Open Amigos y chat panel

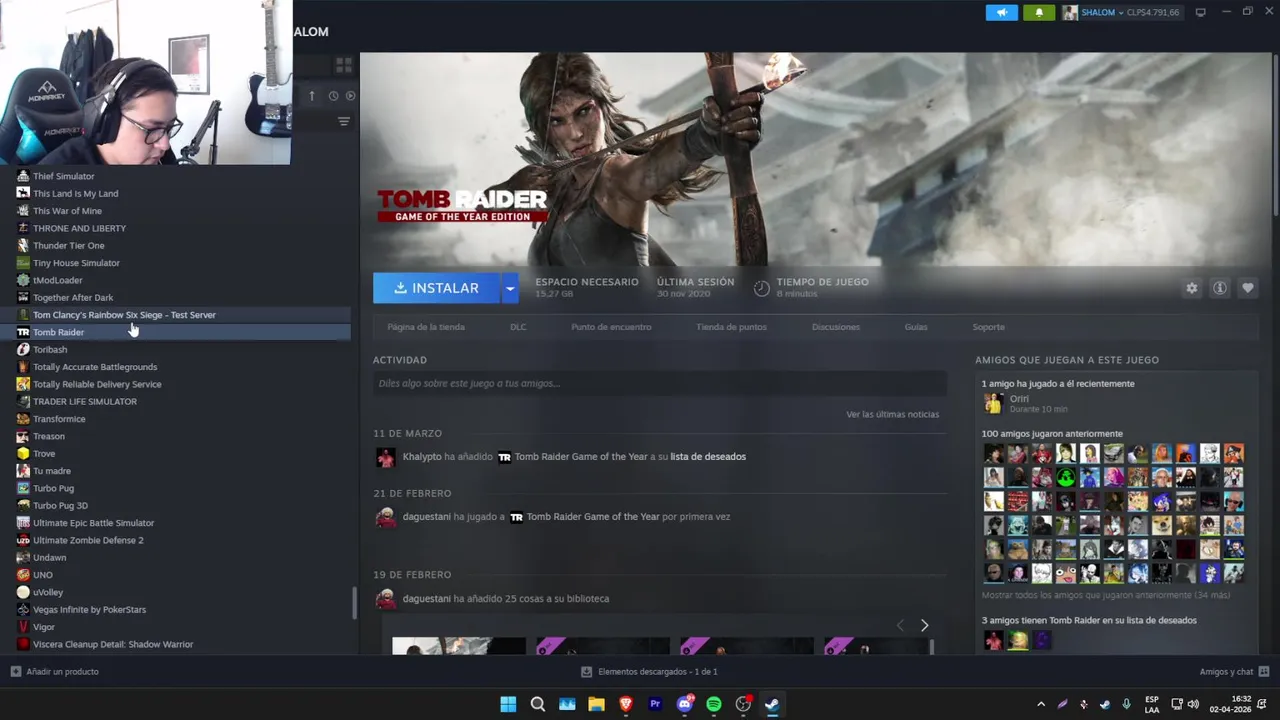[x=1226, y=672]
